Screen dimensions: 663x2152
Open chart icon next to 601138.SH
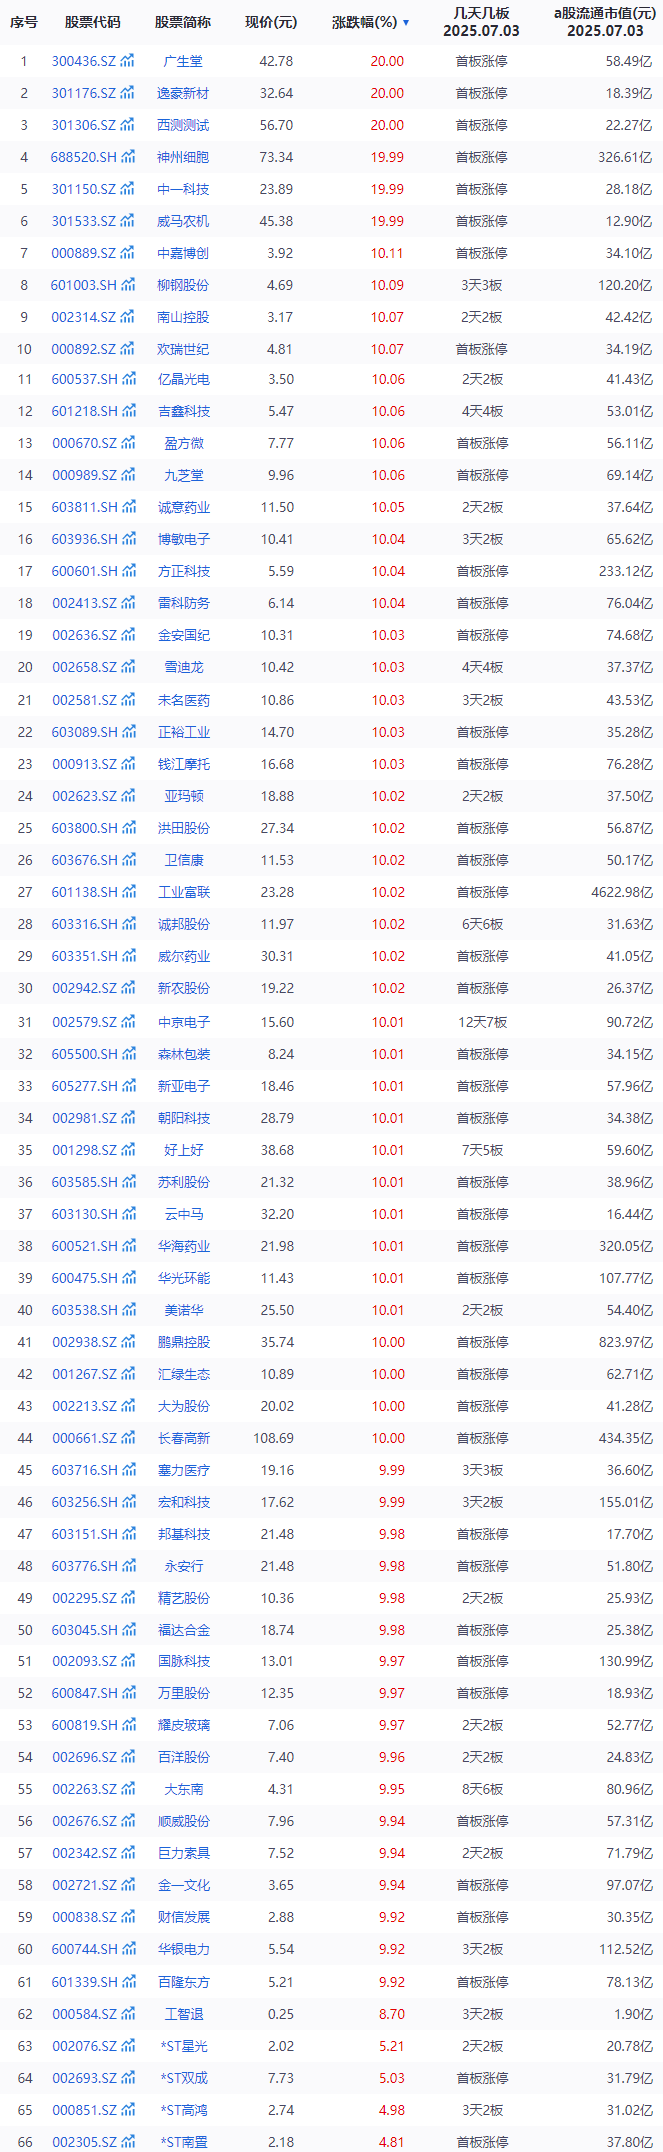(x=127, y=892)
